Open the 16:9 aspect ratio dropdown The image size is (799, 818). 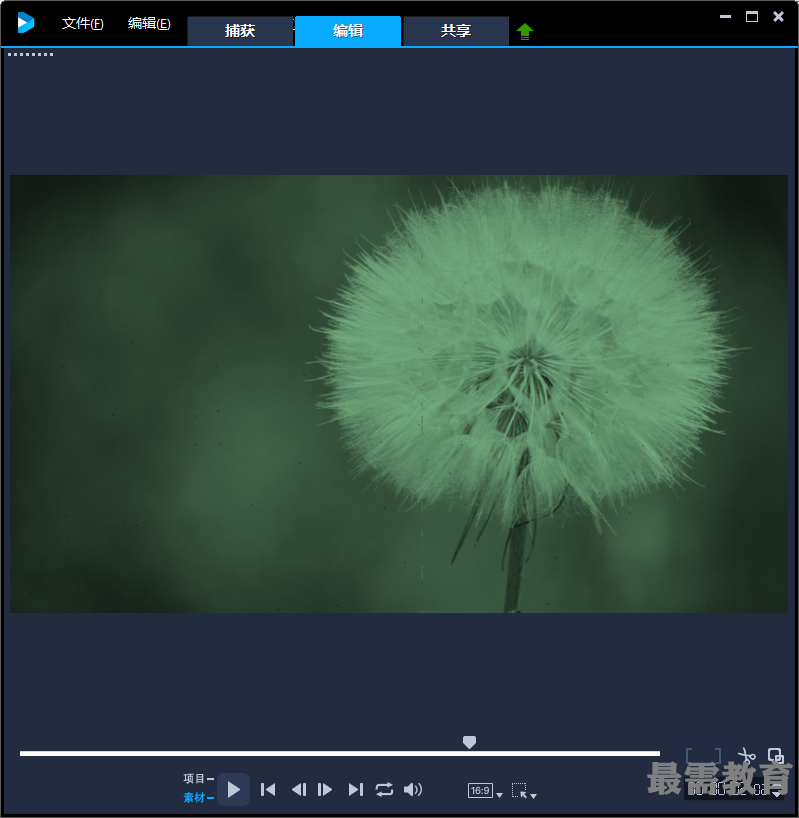pyautogui.click(x=485, y=791)
